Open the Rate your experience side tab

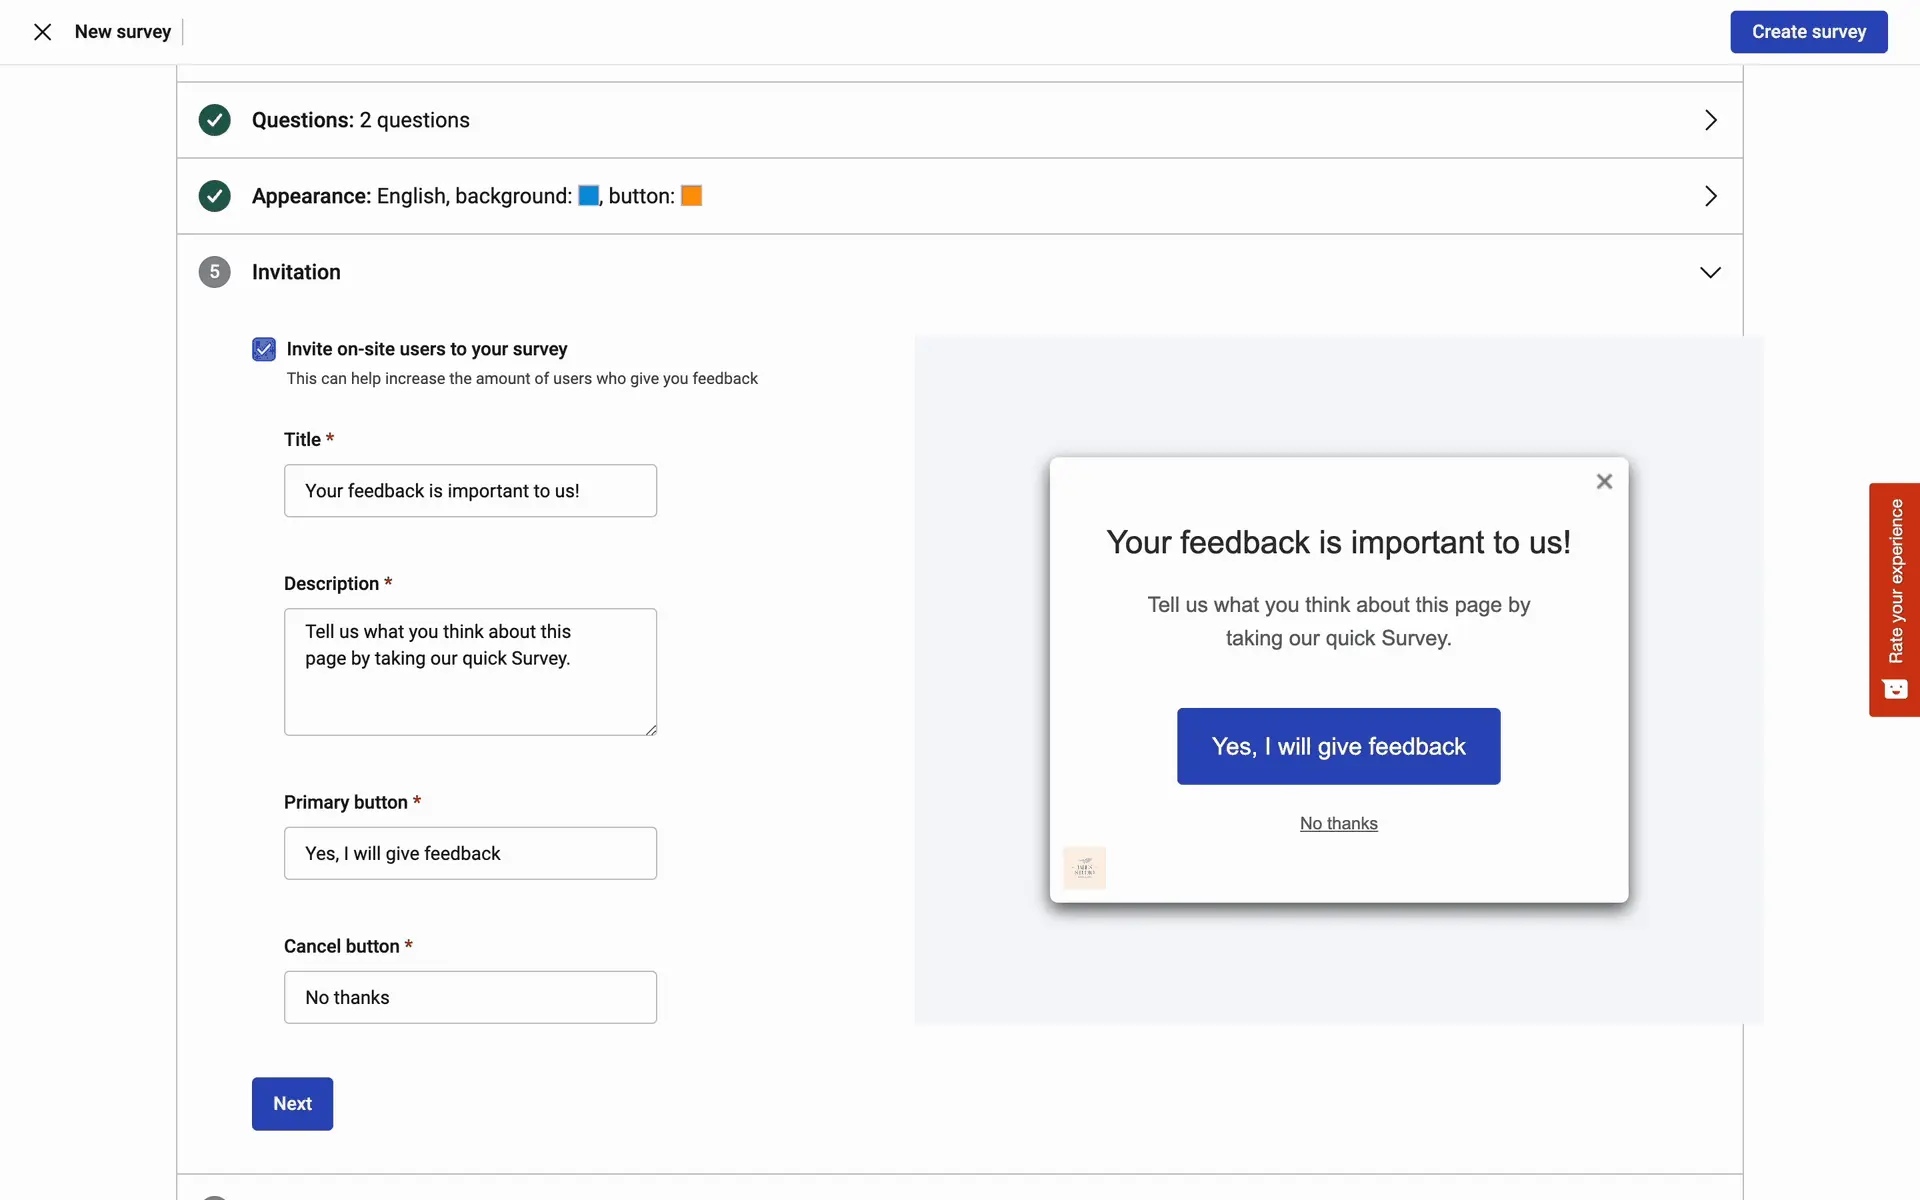pos(1894,582)
